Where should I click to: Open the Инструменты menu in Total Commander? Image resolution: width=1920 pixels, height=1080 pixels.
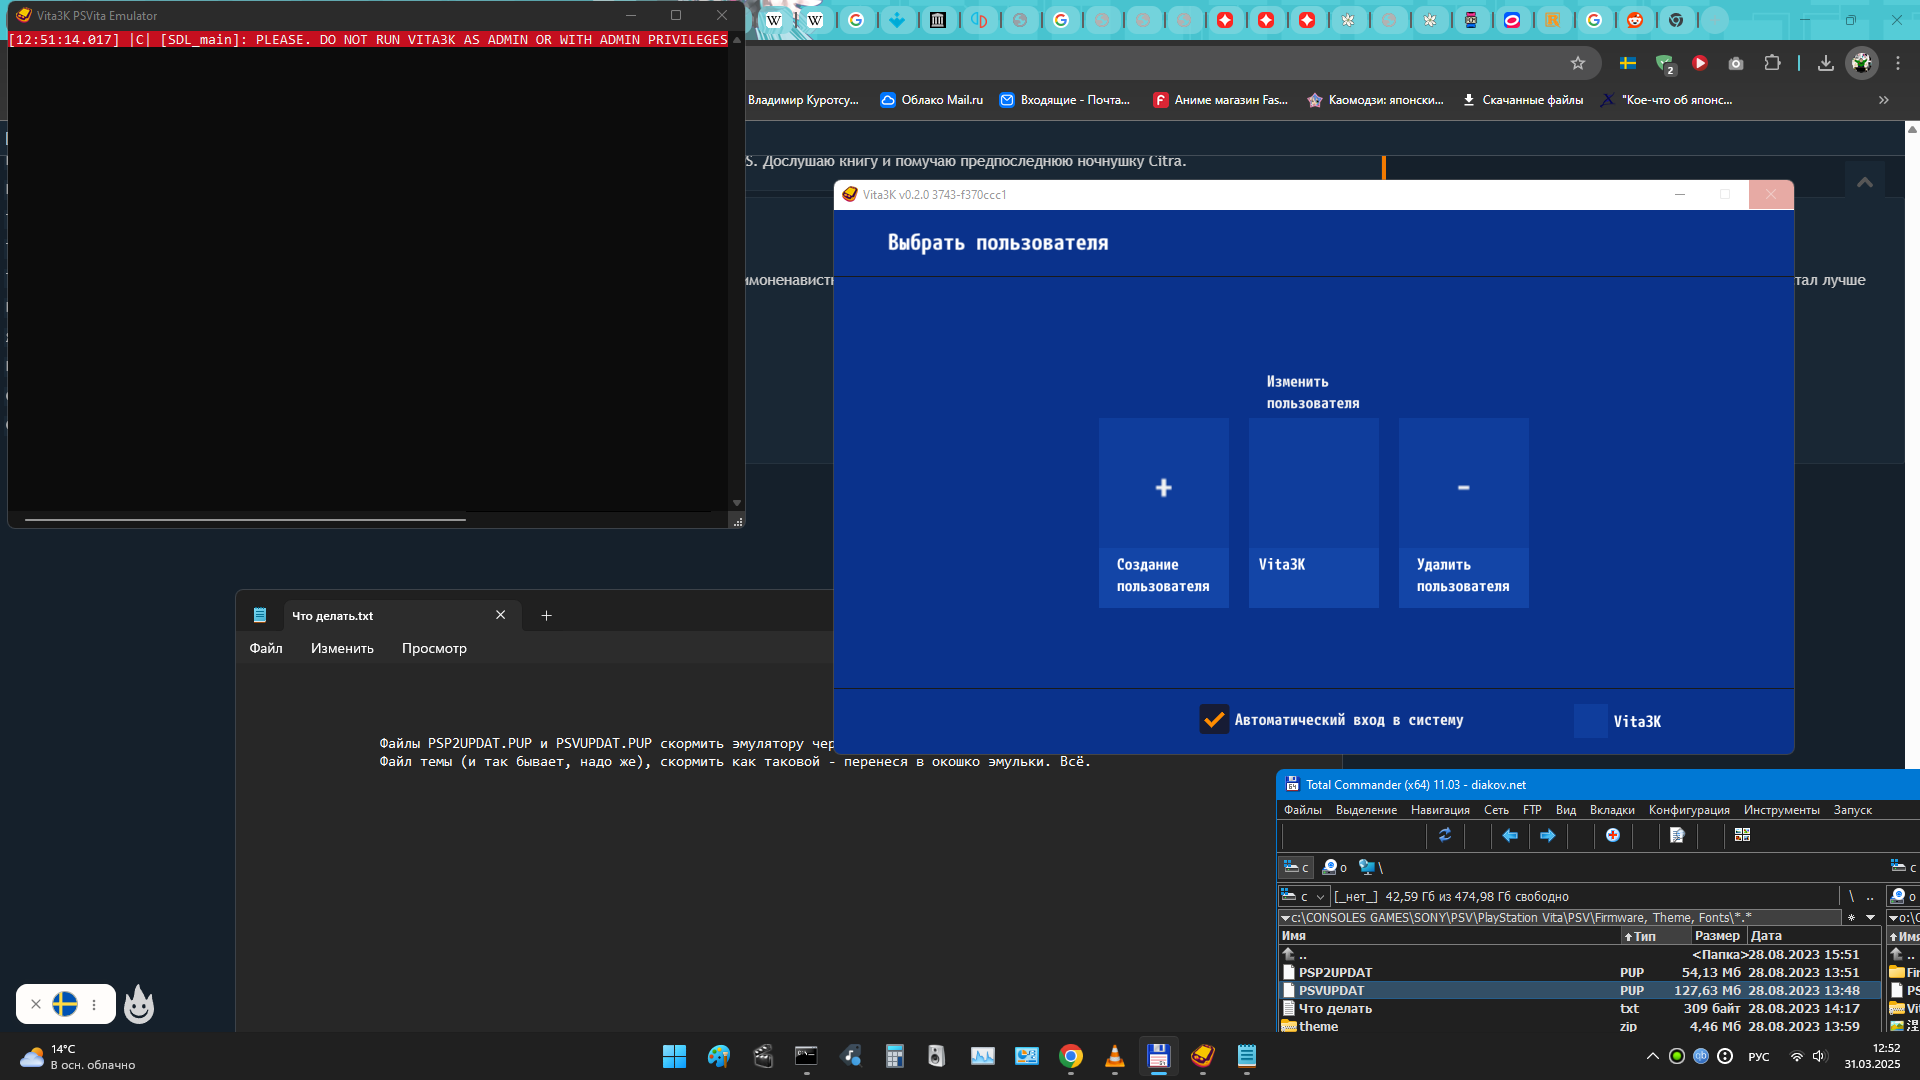click(1781, 810)
